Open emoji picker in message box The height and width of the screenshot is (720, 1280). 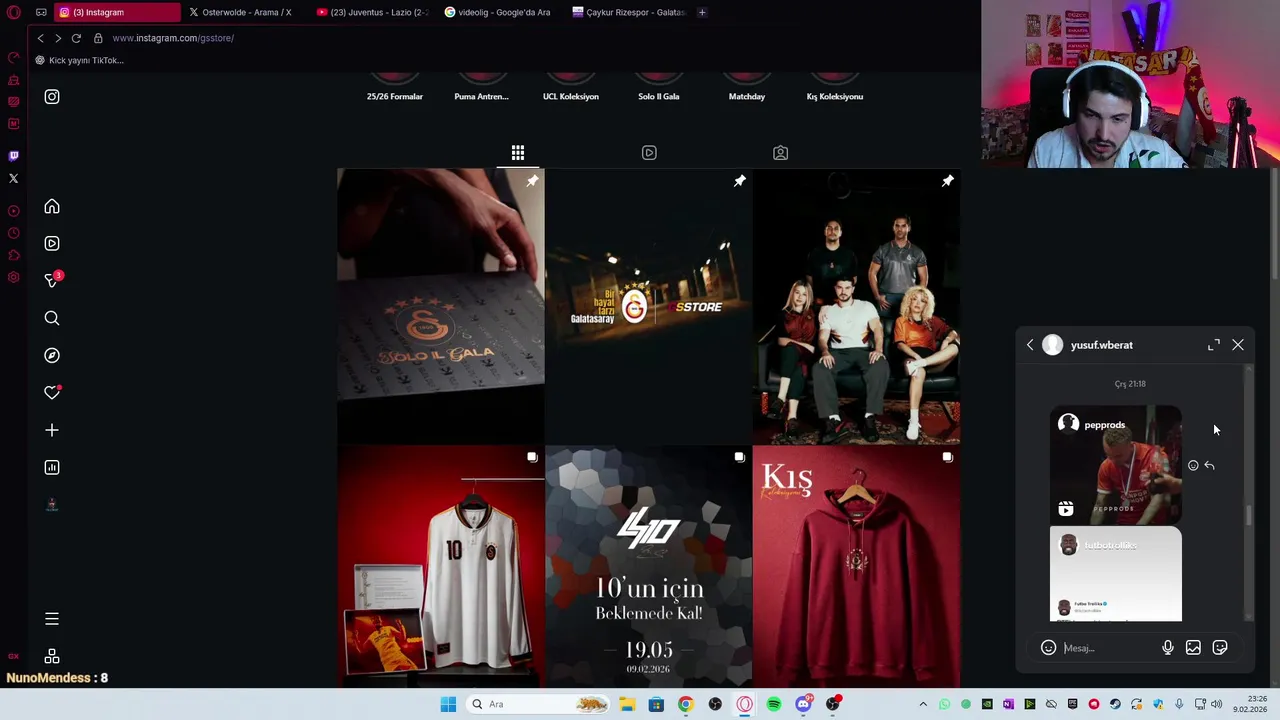tap(1048, 648)
